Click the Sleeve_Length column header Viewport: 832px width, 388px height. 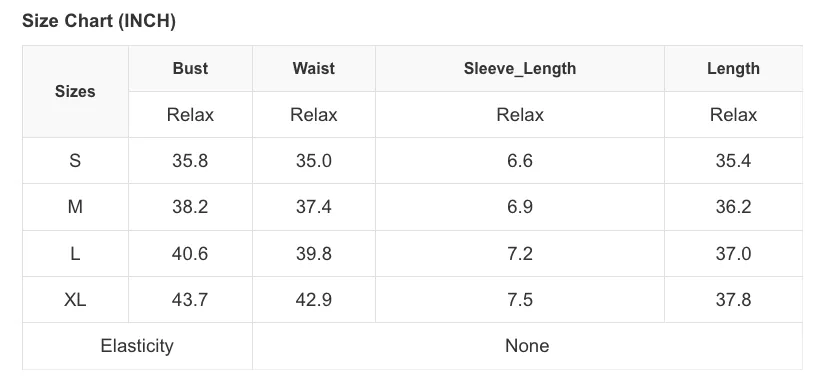click(x=519, y=68)
